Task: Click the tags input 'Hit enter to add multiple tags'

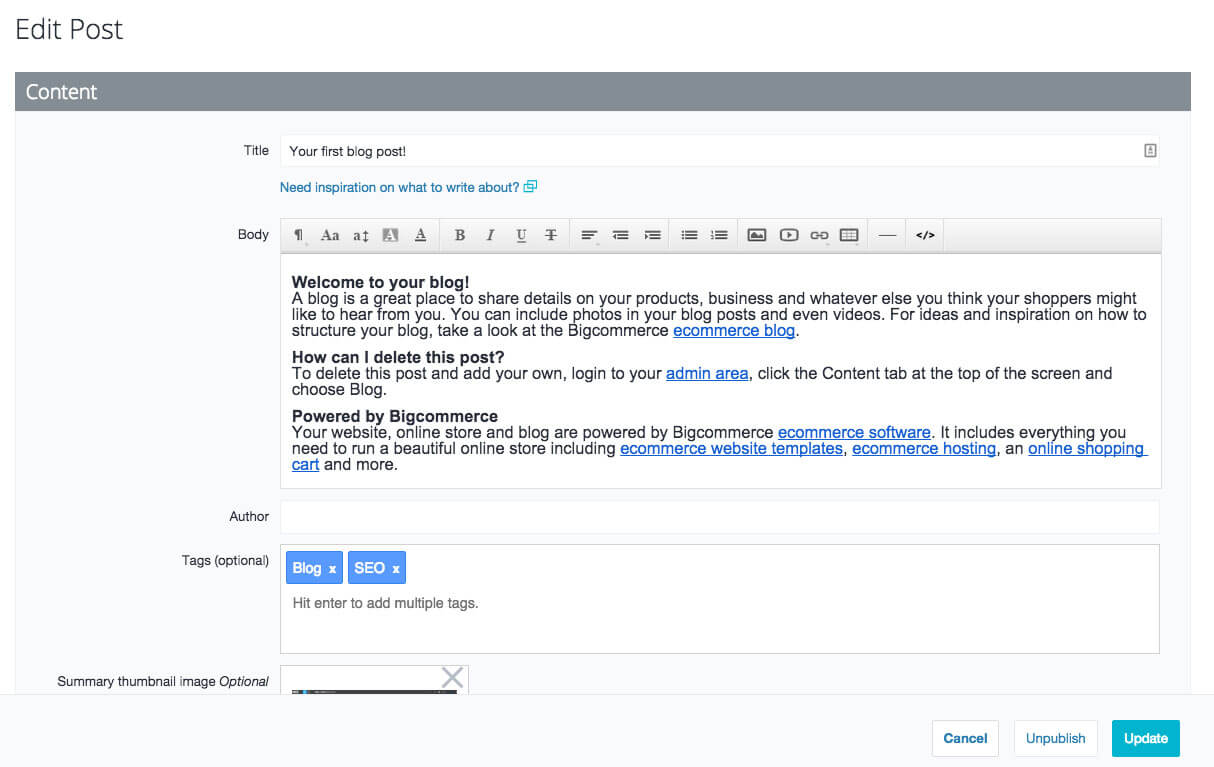Action: coord(719,604)
